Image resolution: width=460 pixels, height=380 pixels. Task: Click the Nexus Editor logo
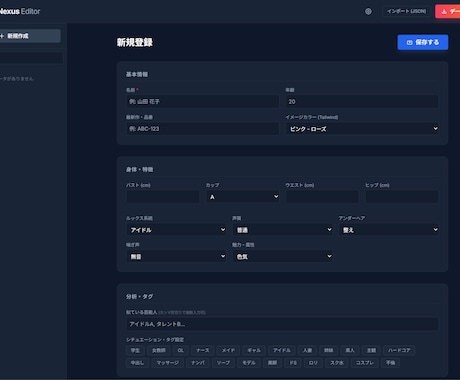click(x=19, y=11)
